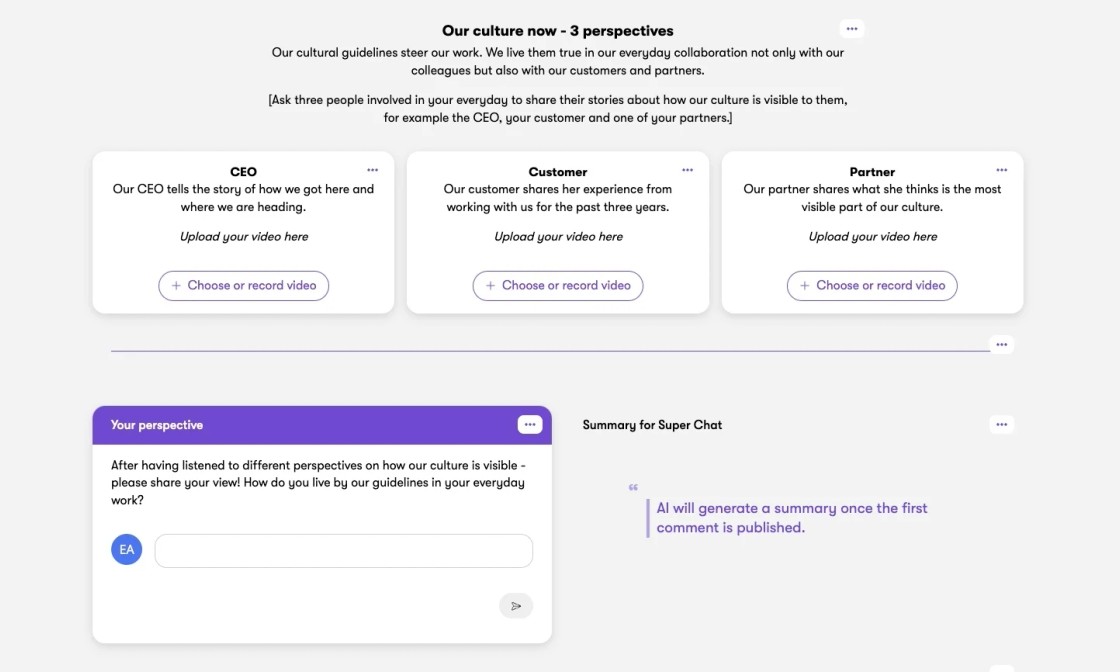Choose or record video for CEO

coord(244,285)
